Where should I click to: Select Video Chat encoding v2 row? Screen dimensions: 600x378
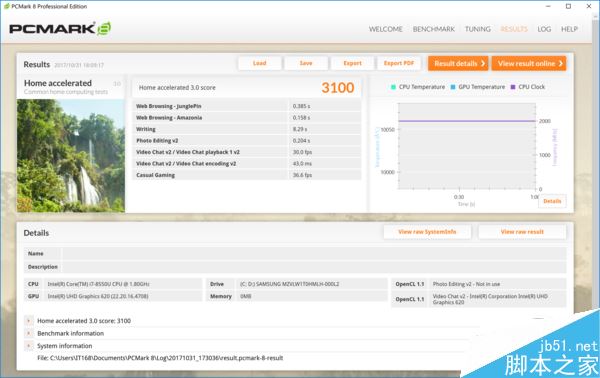246,163
